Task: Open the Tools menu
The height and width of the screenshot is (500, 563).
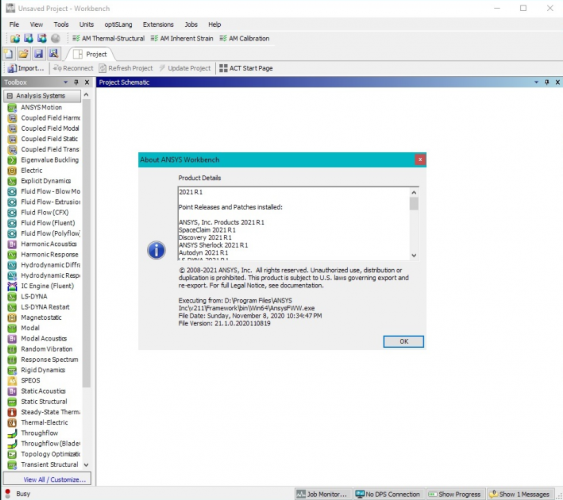Action: pyautogui.click(x=61, y=24)
